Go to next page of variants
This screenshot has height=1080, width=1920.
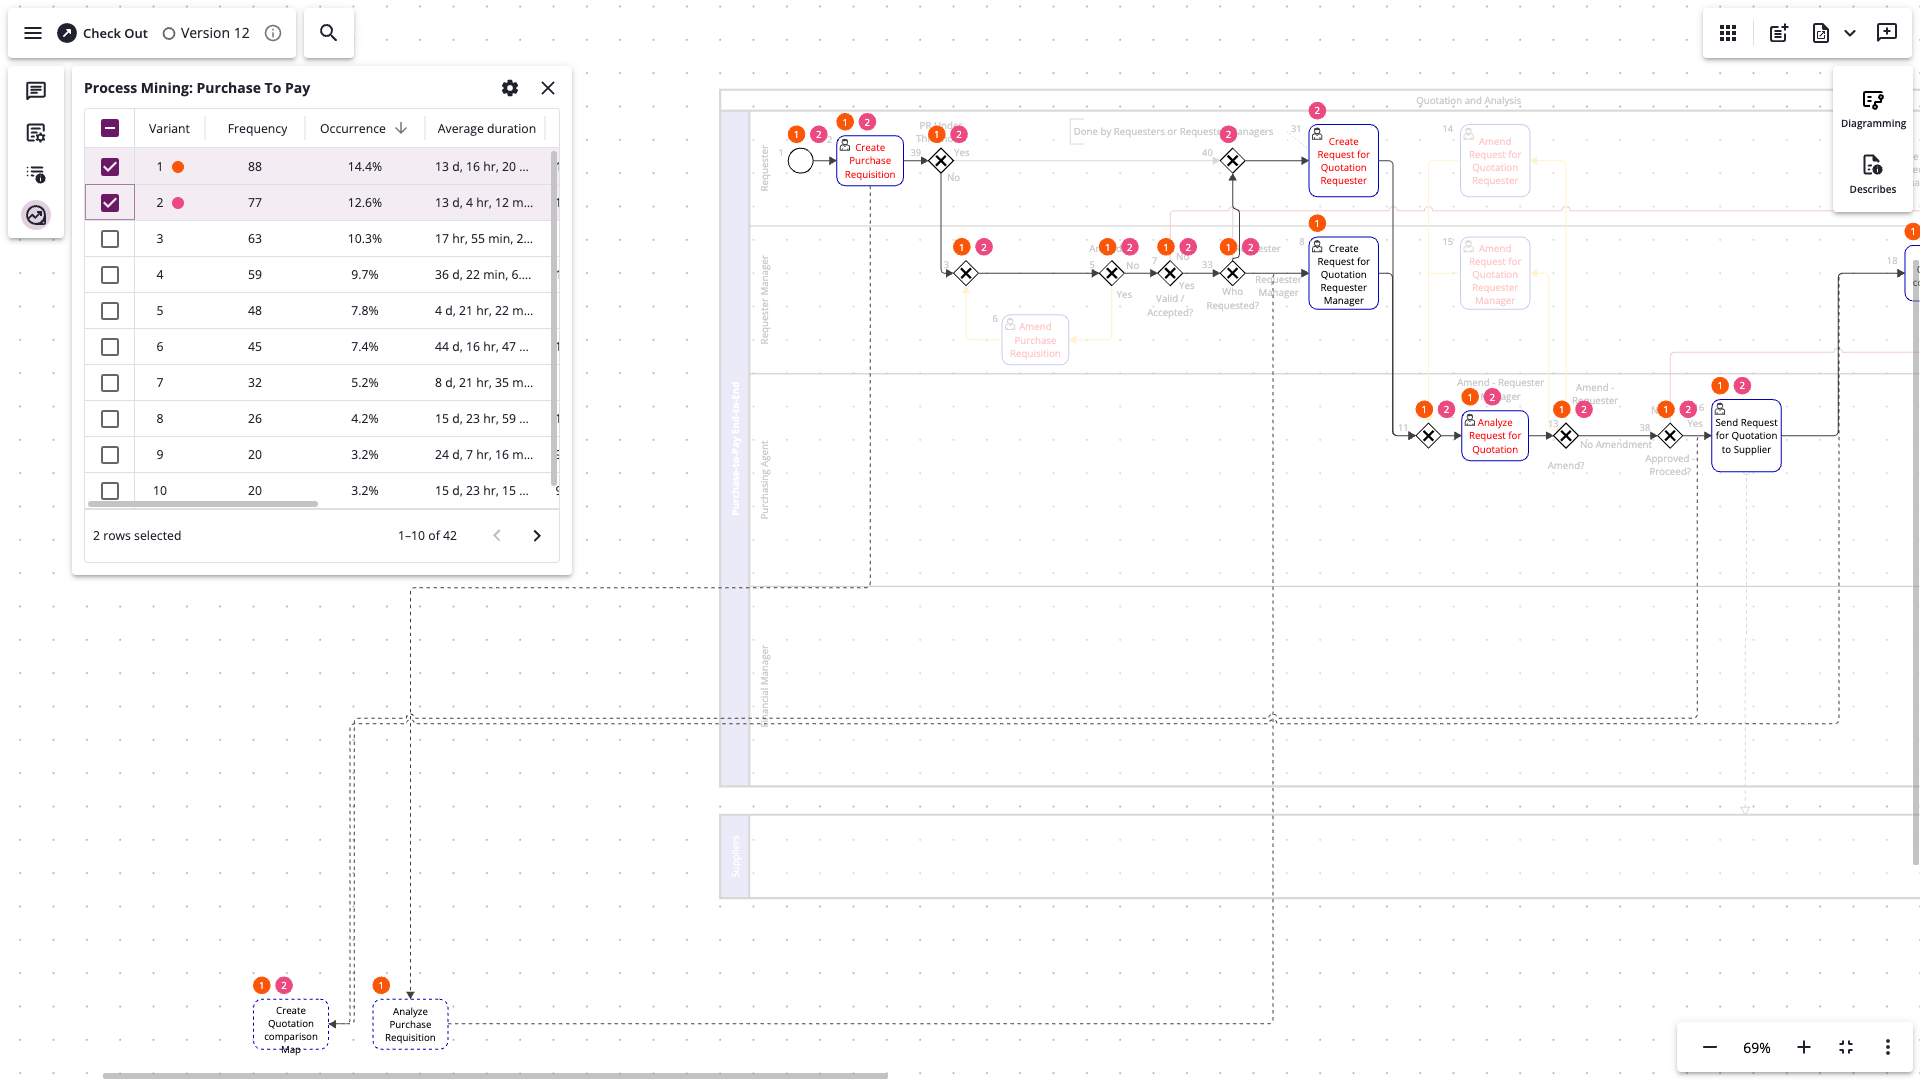[x=537, y=536]
